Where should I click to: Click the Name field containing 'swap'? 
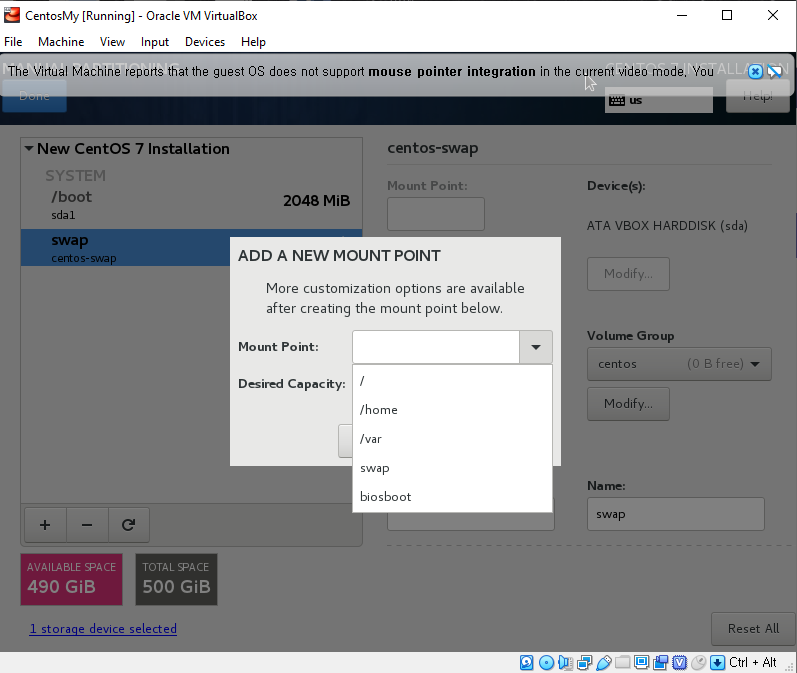(x=676, y=514)
